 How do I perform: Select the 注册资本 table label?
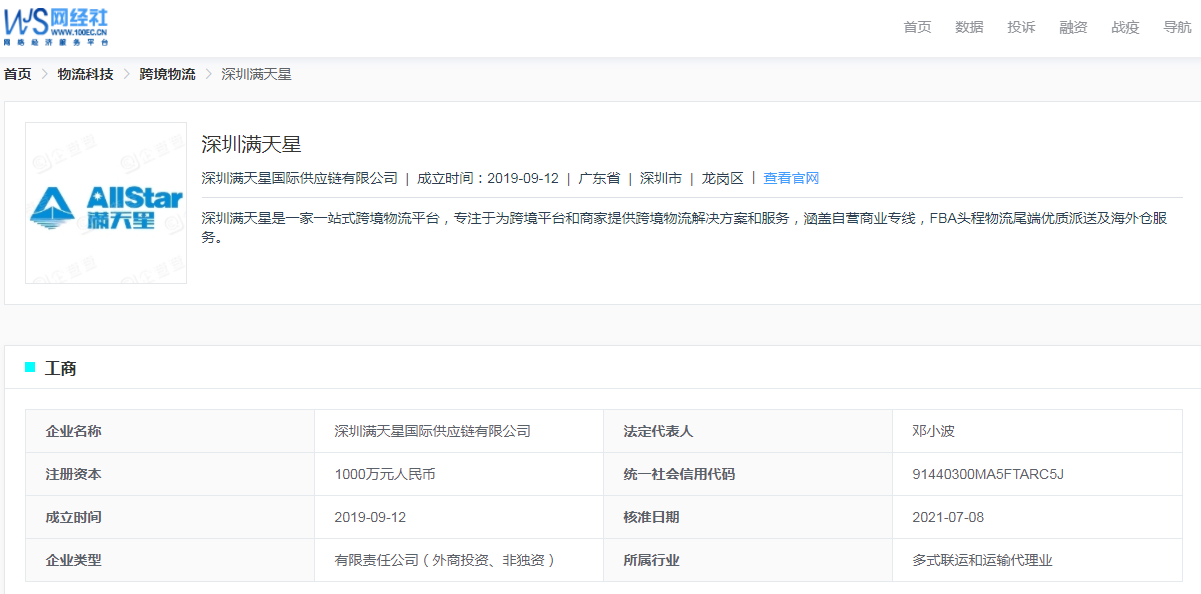pos(73,474)
